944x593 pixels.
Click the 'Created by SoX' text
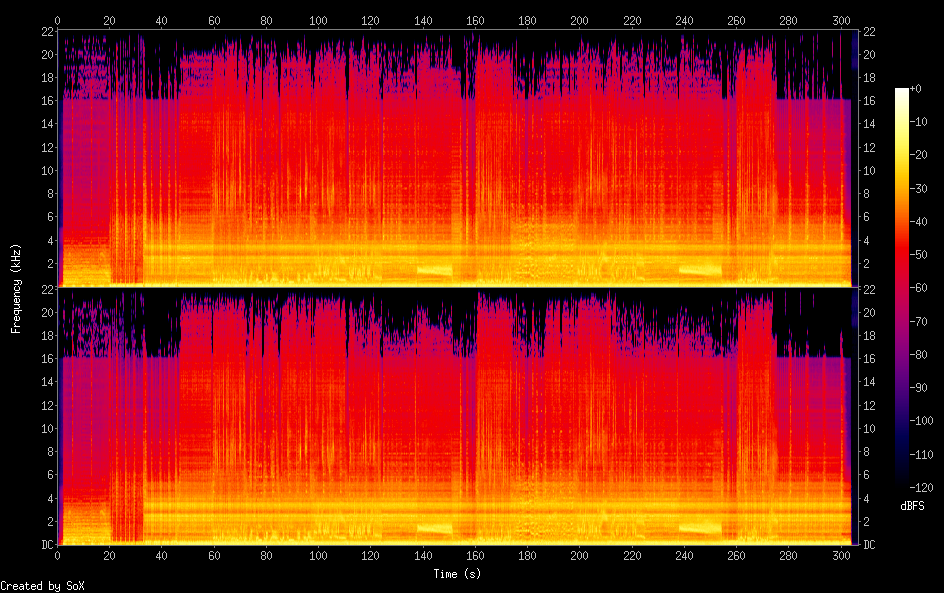(x=42, y=585)
